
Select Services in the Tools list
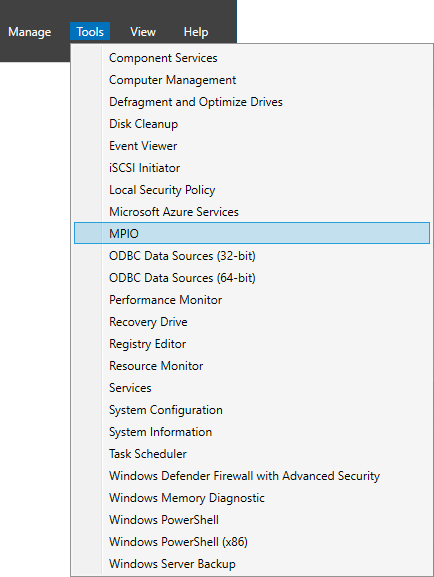coord(252,388)
